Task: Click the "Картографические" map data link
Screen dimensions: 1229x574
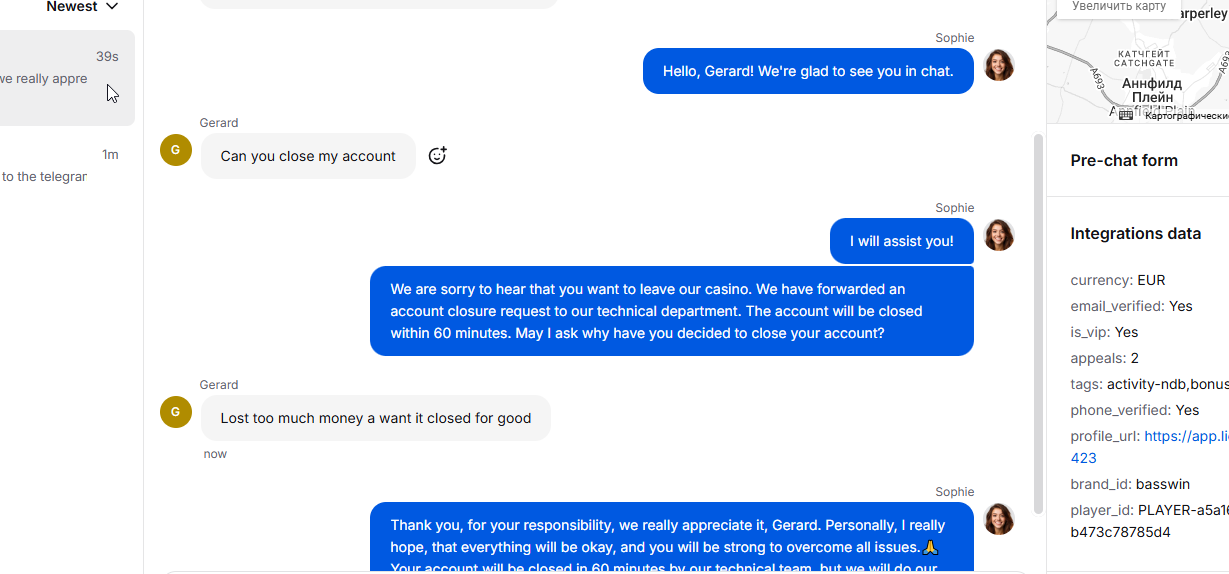Action: click(1186, 116)
